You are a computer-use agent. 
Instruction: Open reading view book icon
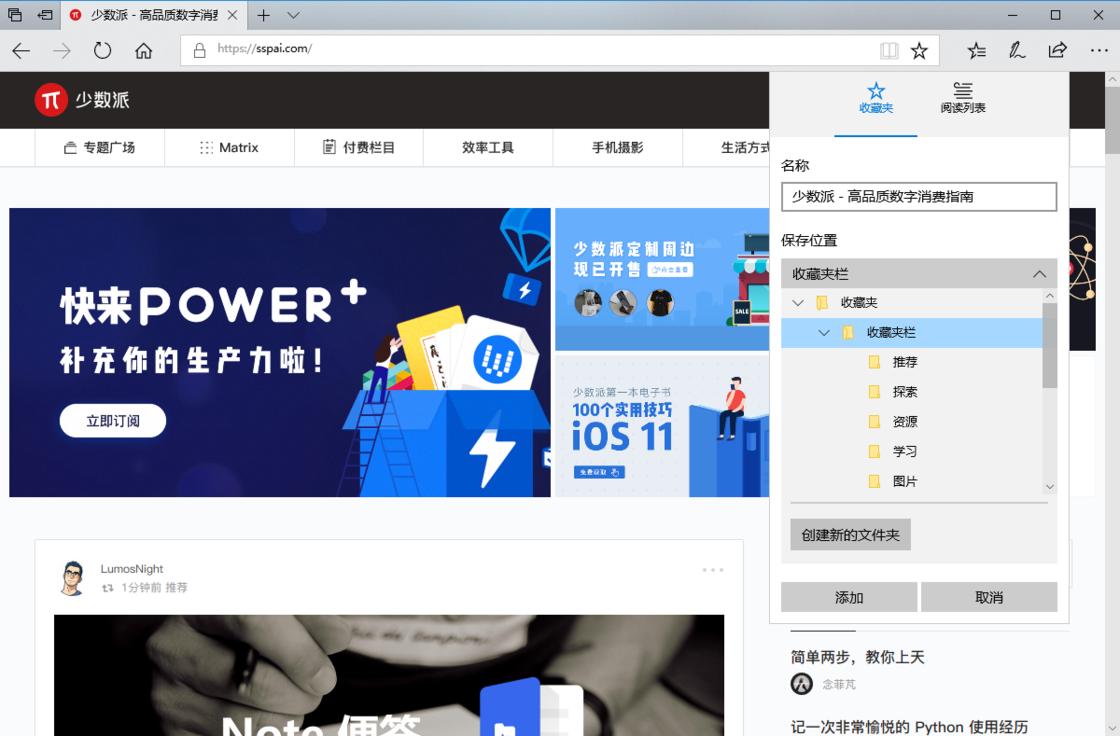click(x=889, y=51)
